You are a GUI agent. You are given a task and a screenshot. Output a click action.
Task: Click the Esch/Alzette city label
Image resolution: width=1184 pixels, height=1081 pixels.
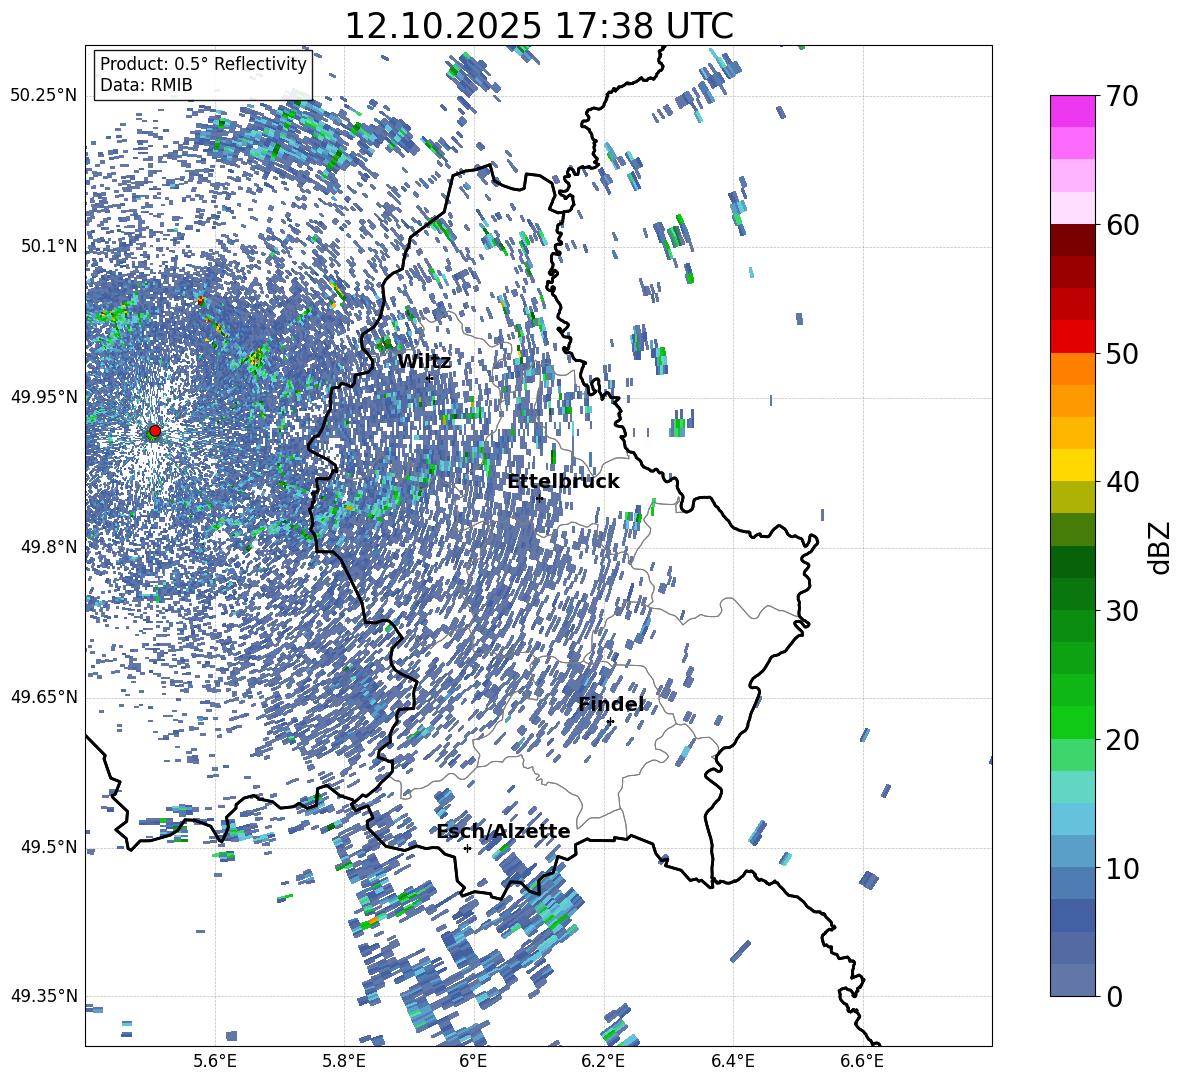click(504, 832)
